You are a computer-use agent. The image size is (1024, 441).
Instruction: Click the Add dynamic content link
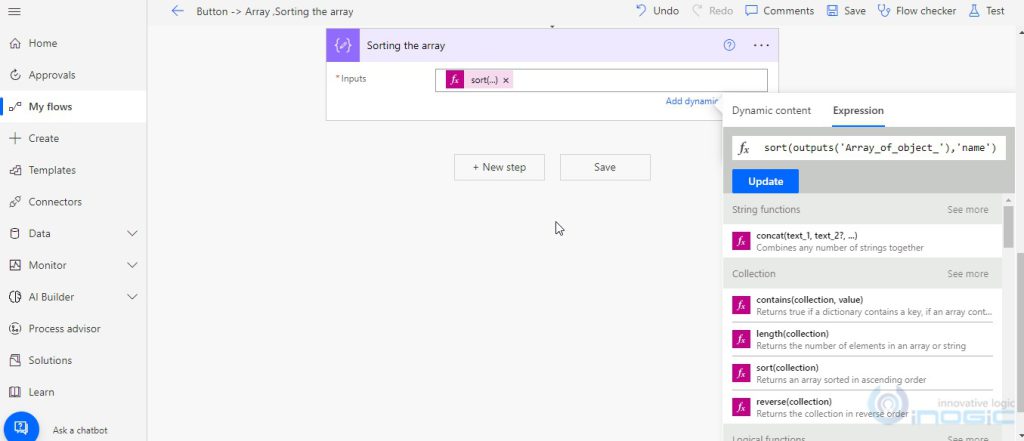[x=692, y=101]
